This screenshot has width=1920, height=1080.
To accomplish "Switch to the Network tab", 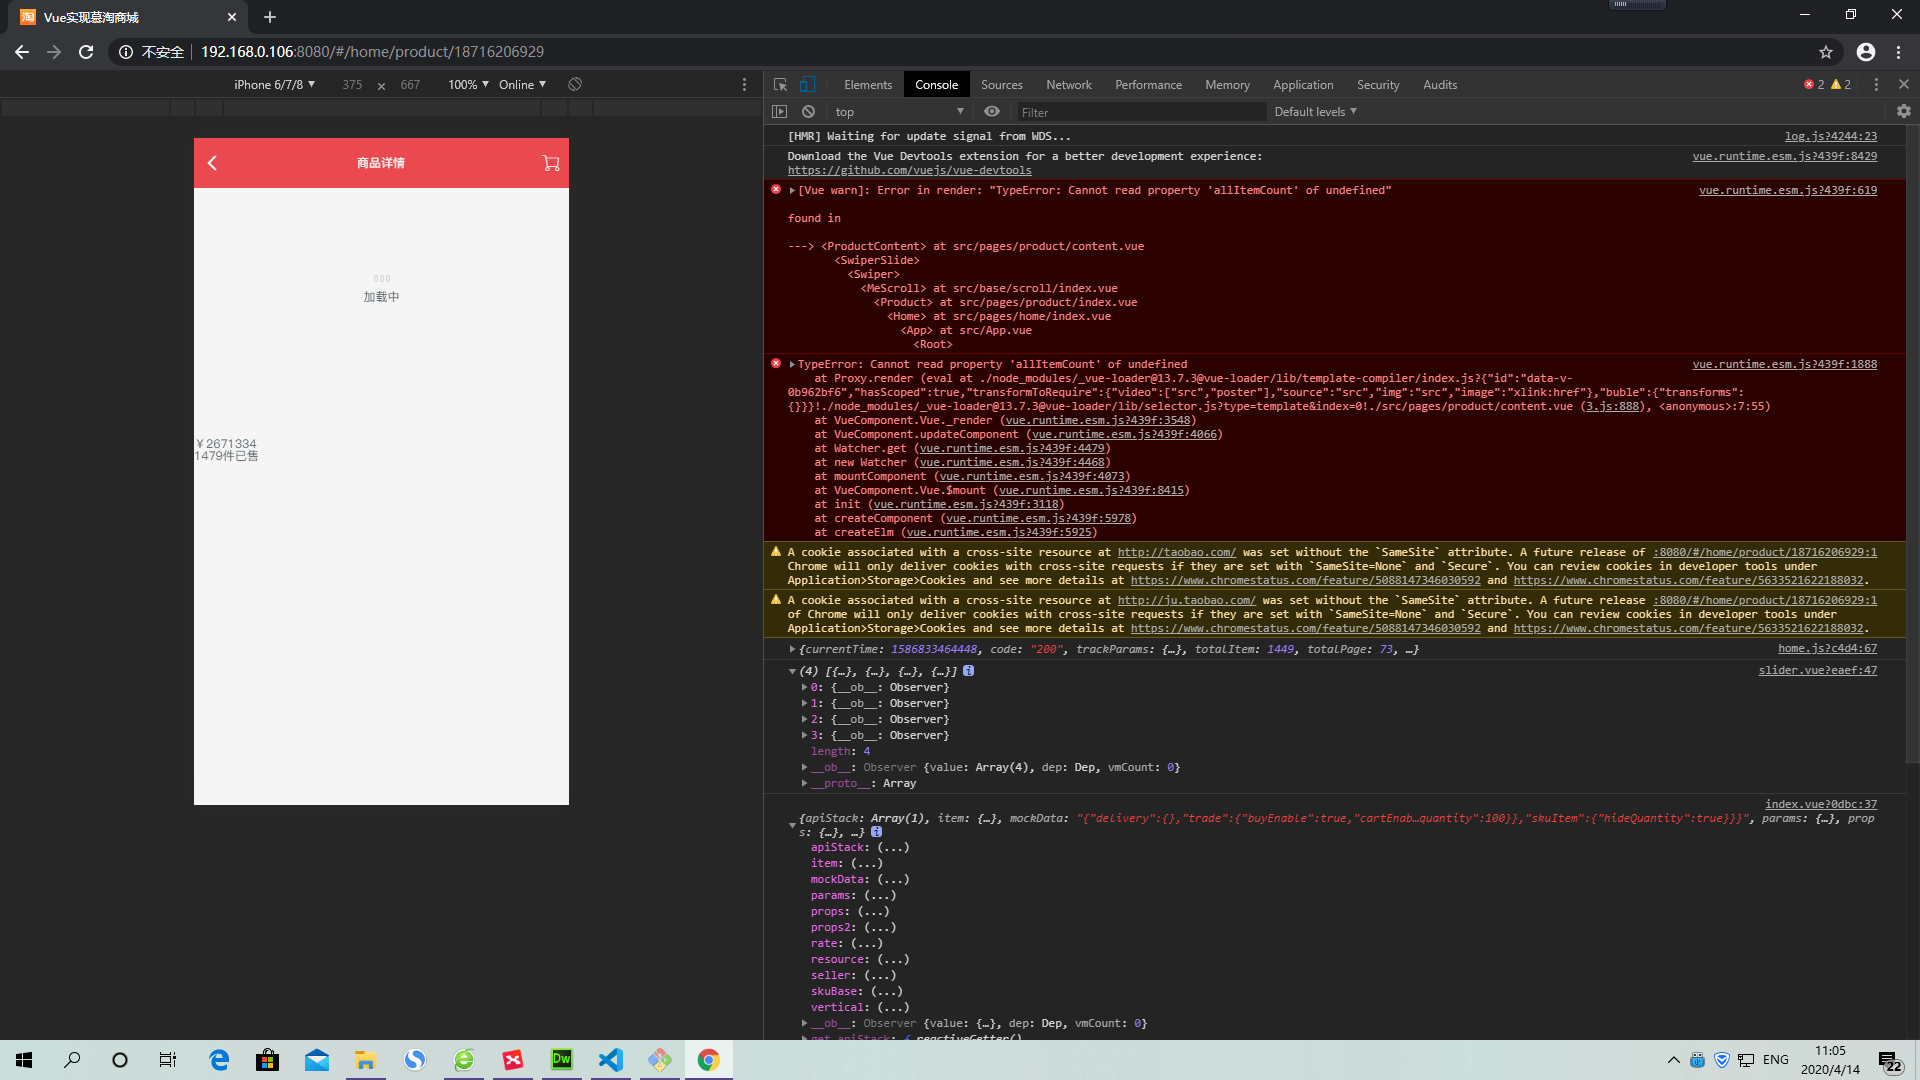I will [x=1069, y=85].
